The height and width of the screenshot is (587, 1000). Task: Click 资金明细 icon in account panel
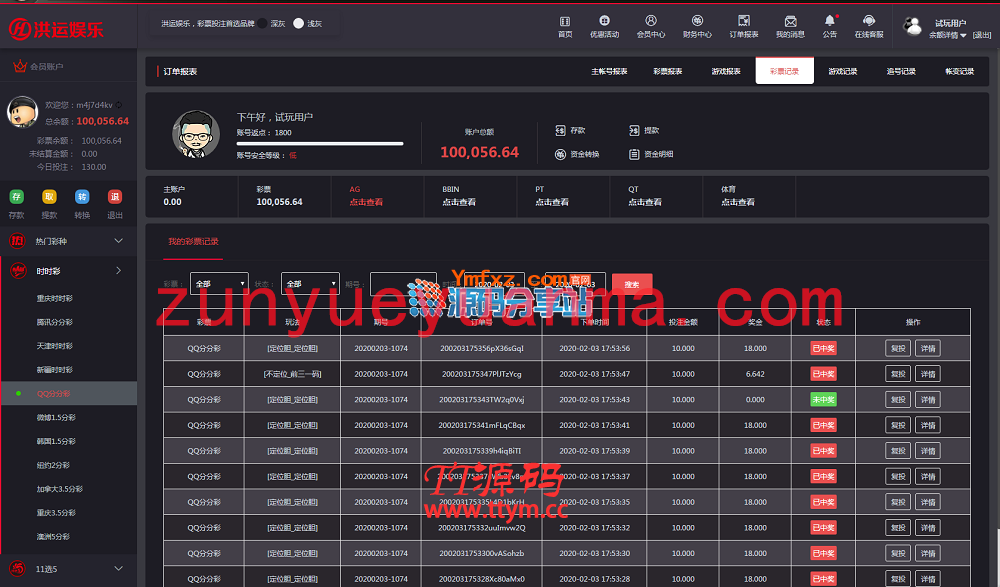tap(634, 154)
